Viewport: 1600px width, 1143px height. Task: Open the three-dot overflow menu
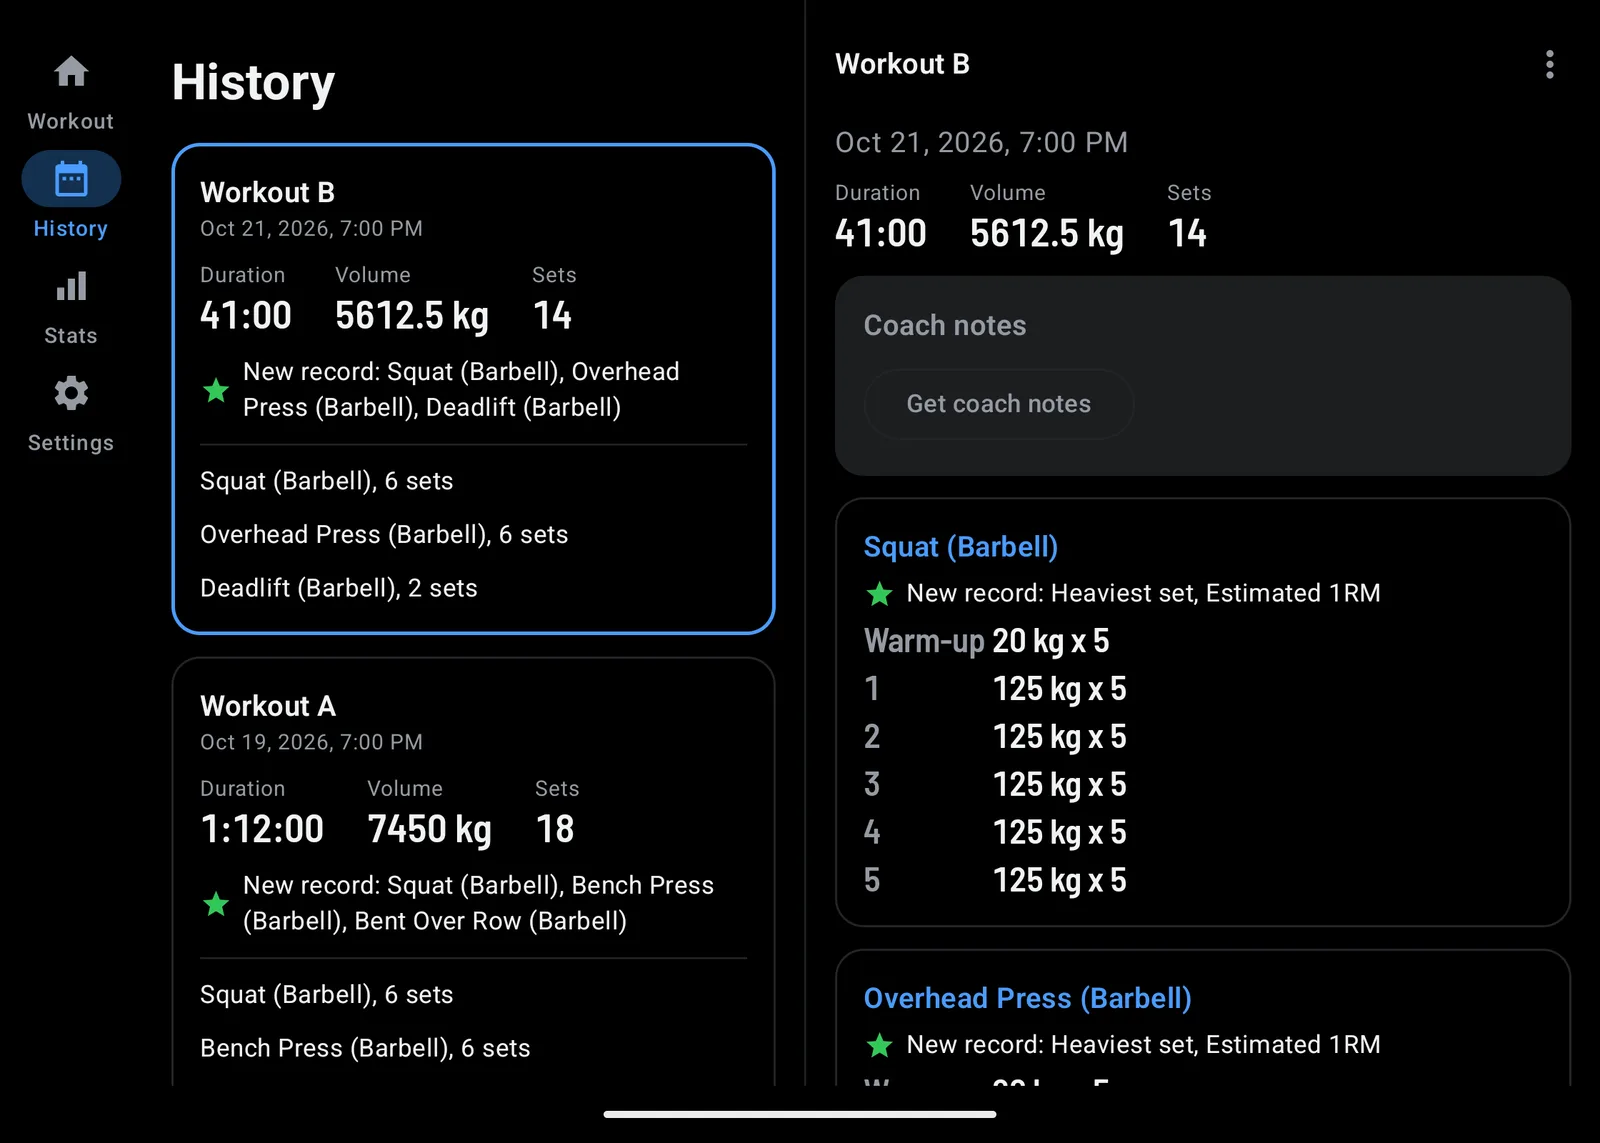1549,65
